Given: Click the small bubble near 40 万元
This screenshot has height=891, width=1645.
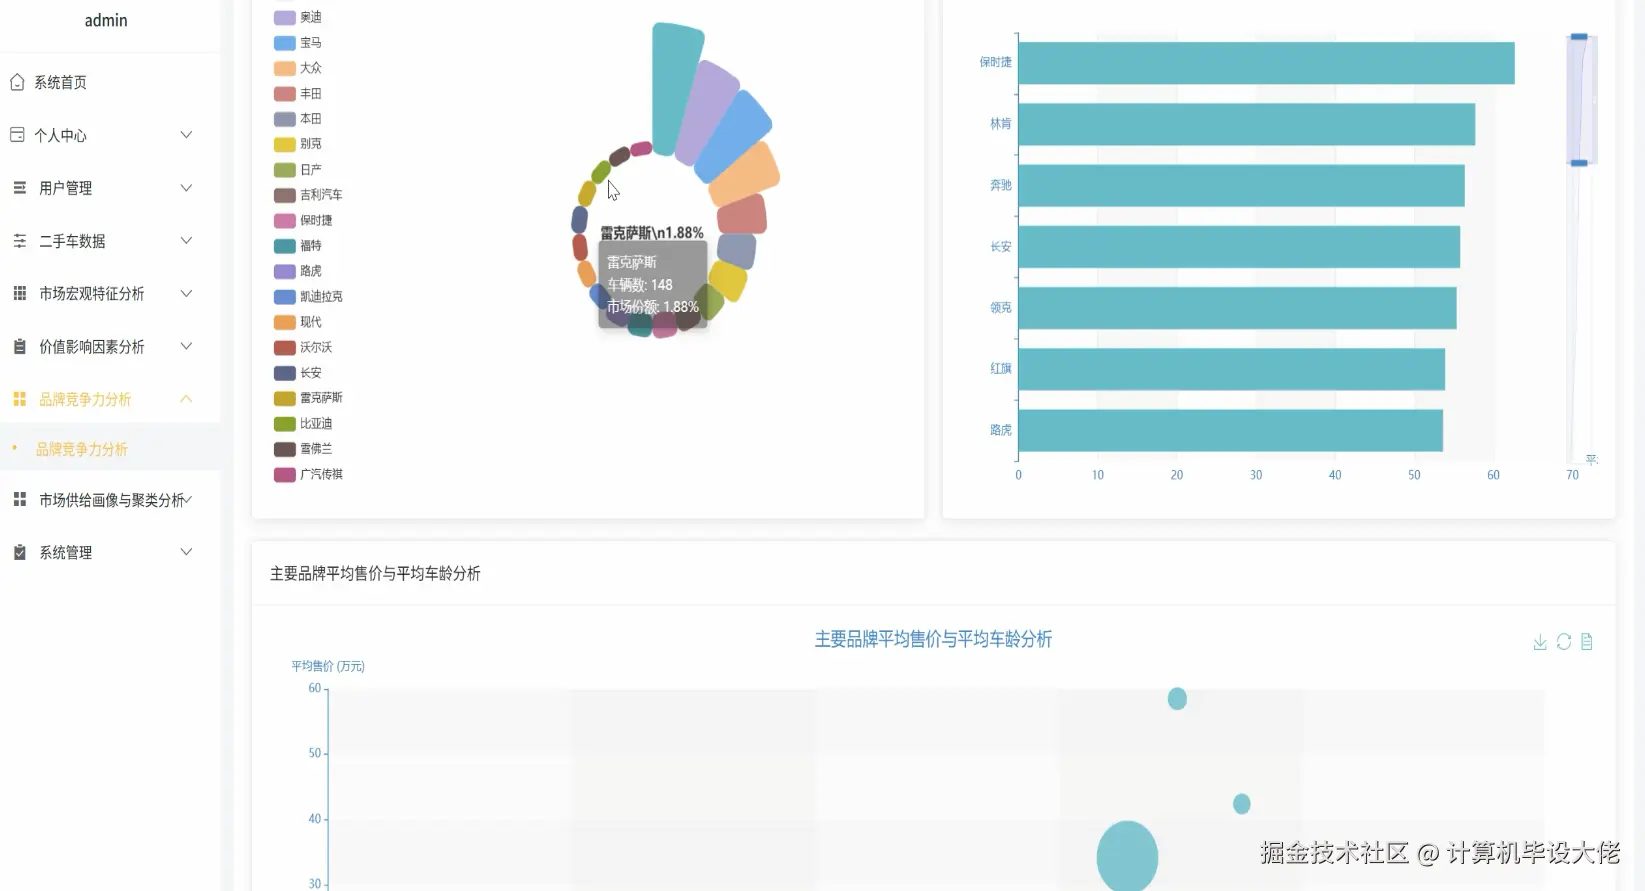Looking at the screenshot, I should [1241, 804].
